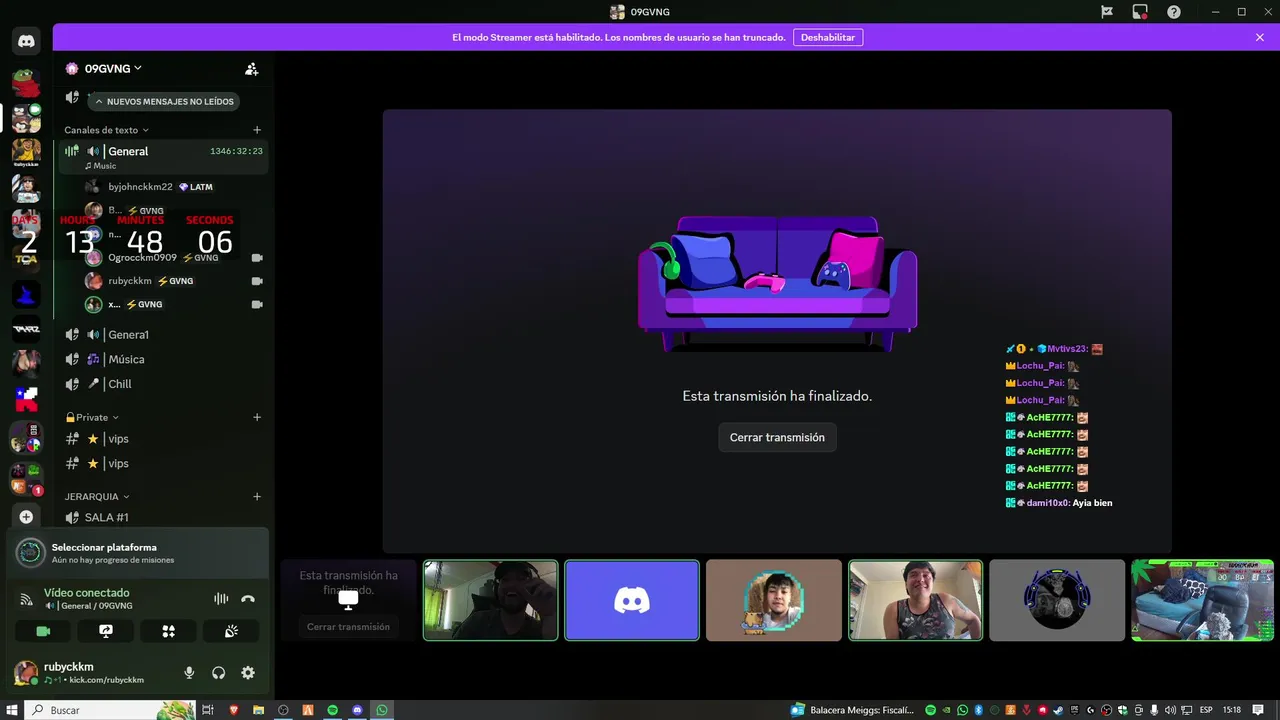1280x720 pixels.
Task: Dismiss the streamer mode banner
Action: (1260, 37)
